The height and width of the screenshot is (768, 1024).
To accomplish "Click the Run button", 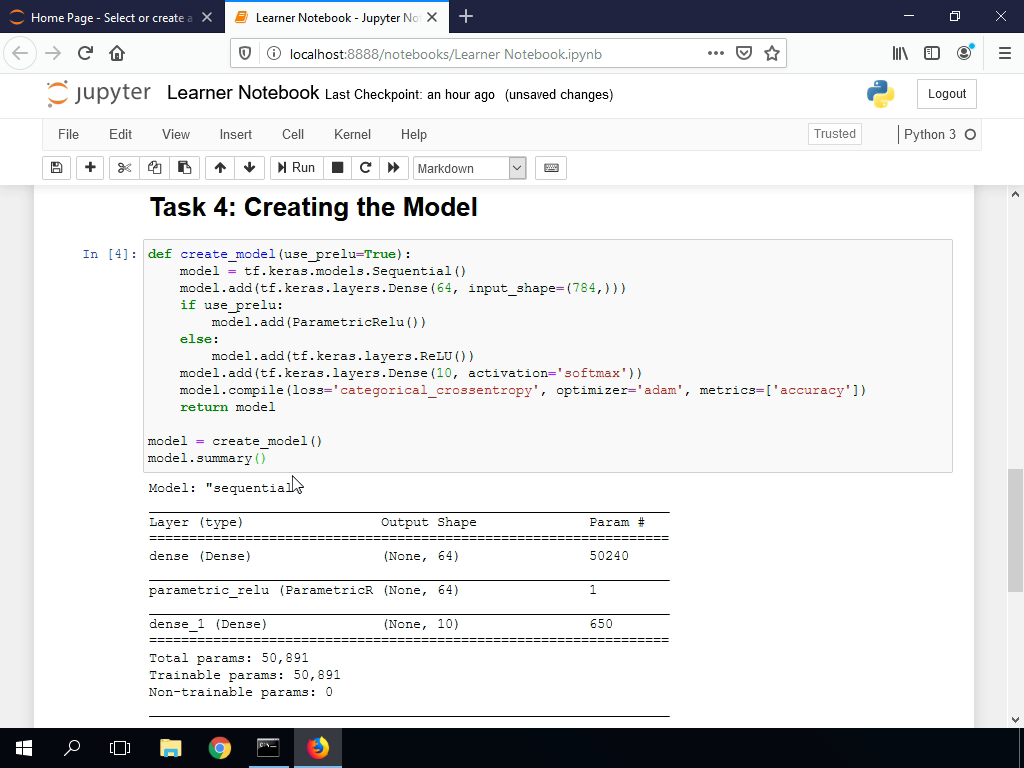I will click(x=296, y=168).
